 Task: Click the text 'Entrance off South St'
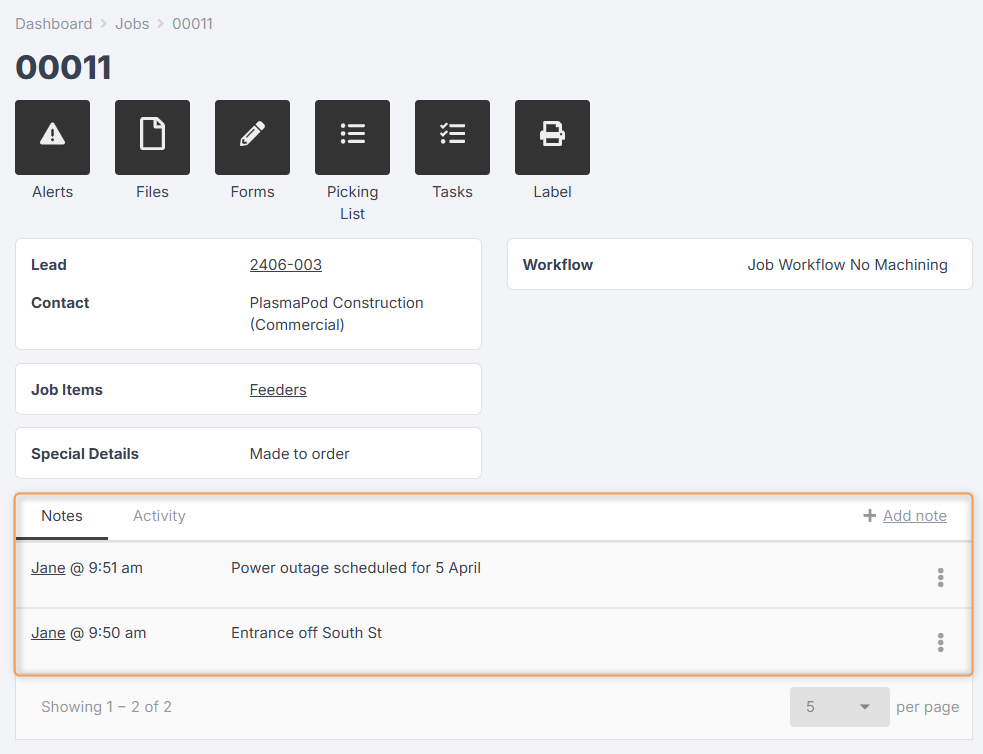point(307,633)
